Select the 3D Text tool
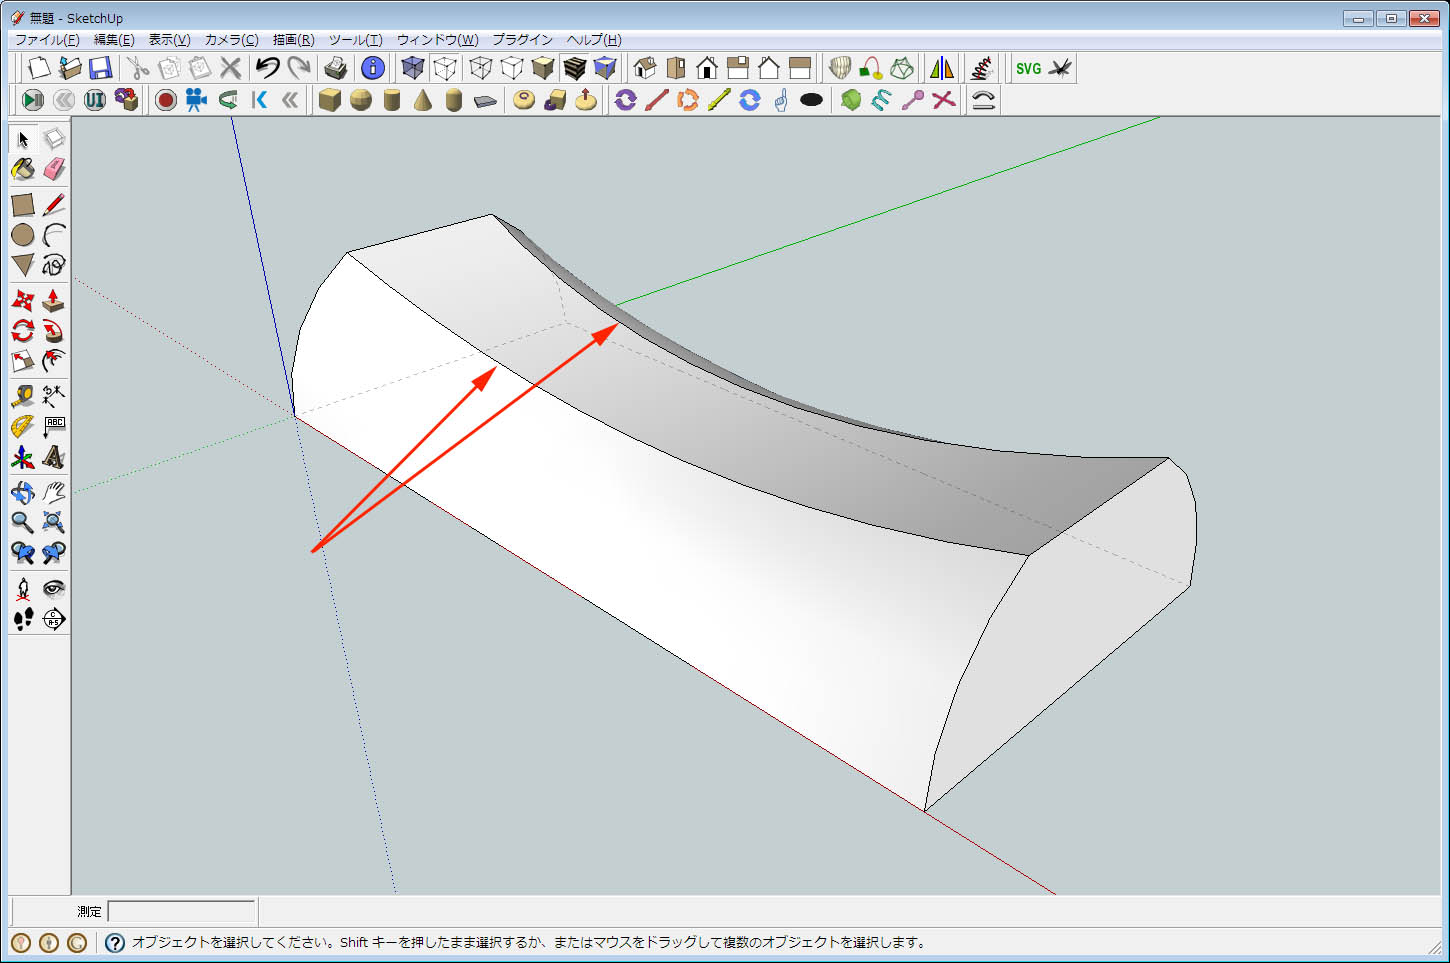 point(54,457)
